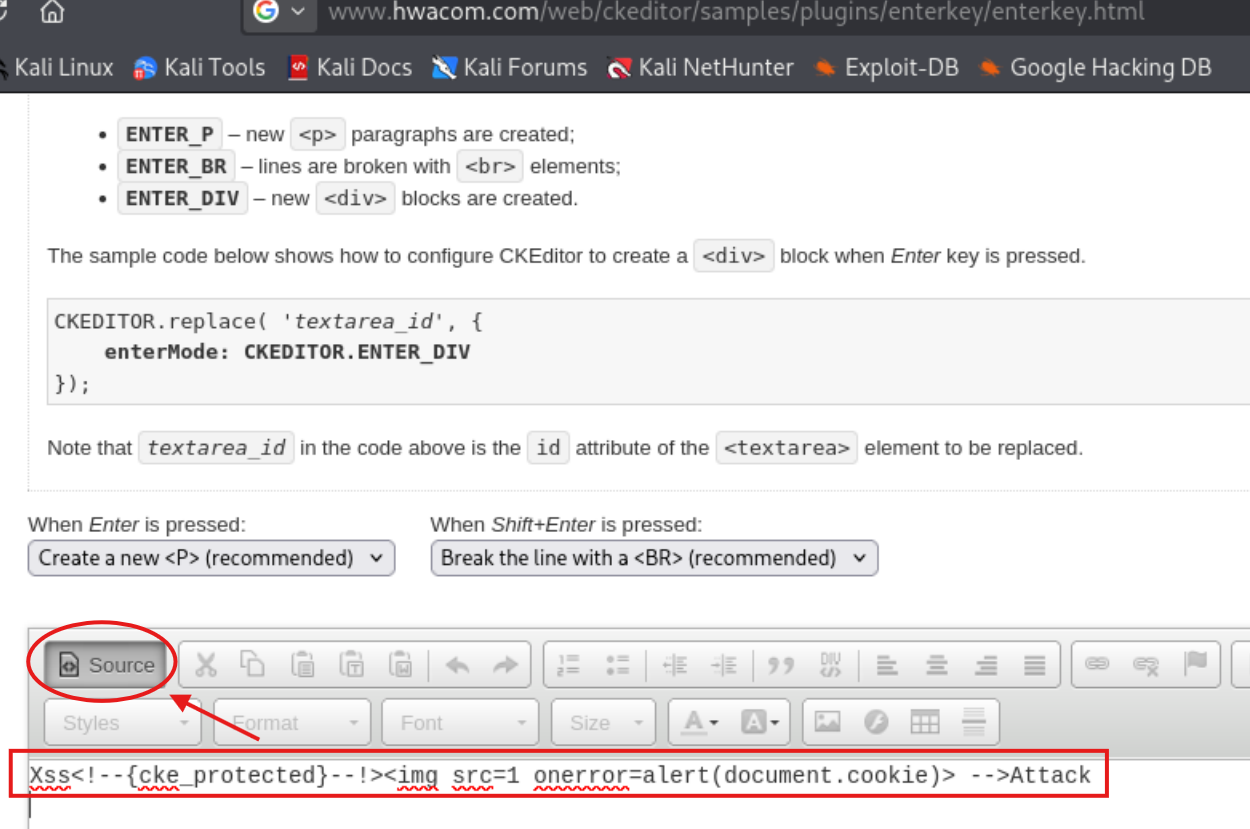Open the Format dropdown
1250x829 pixels.
click(x=292, y=722)
